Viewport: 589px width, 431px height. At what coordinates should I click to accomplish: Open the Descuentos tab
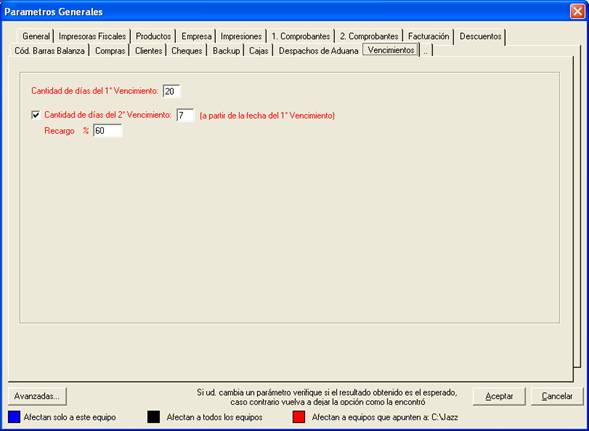click(x=480, y=36)
